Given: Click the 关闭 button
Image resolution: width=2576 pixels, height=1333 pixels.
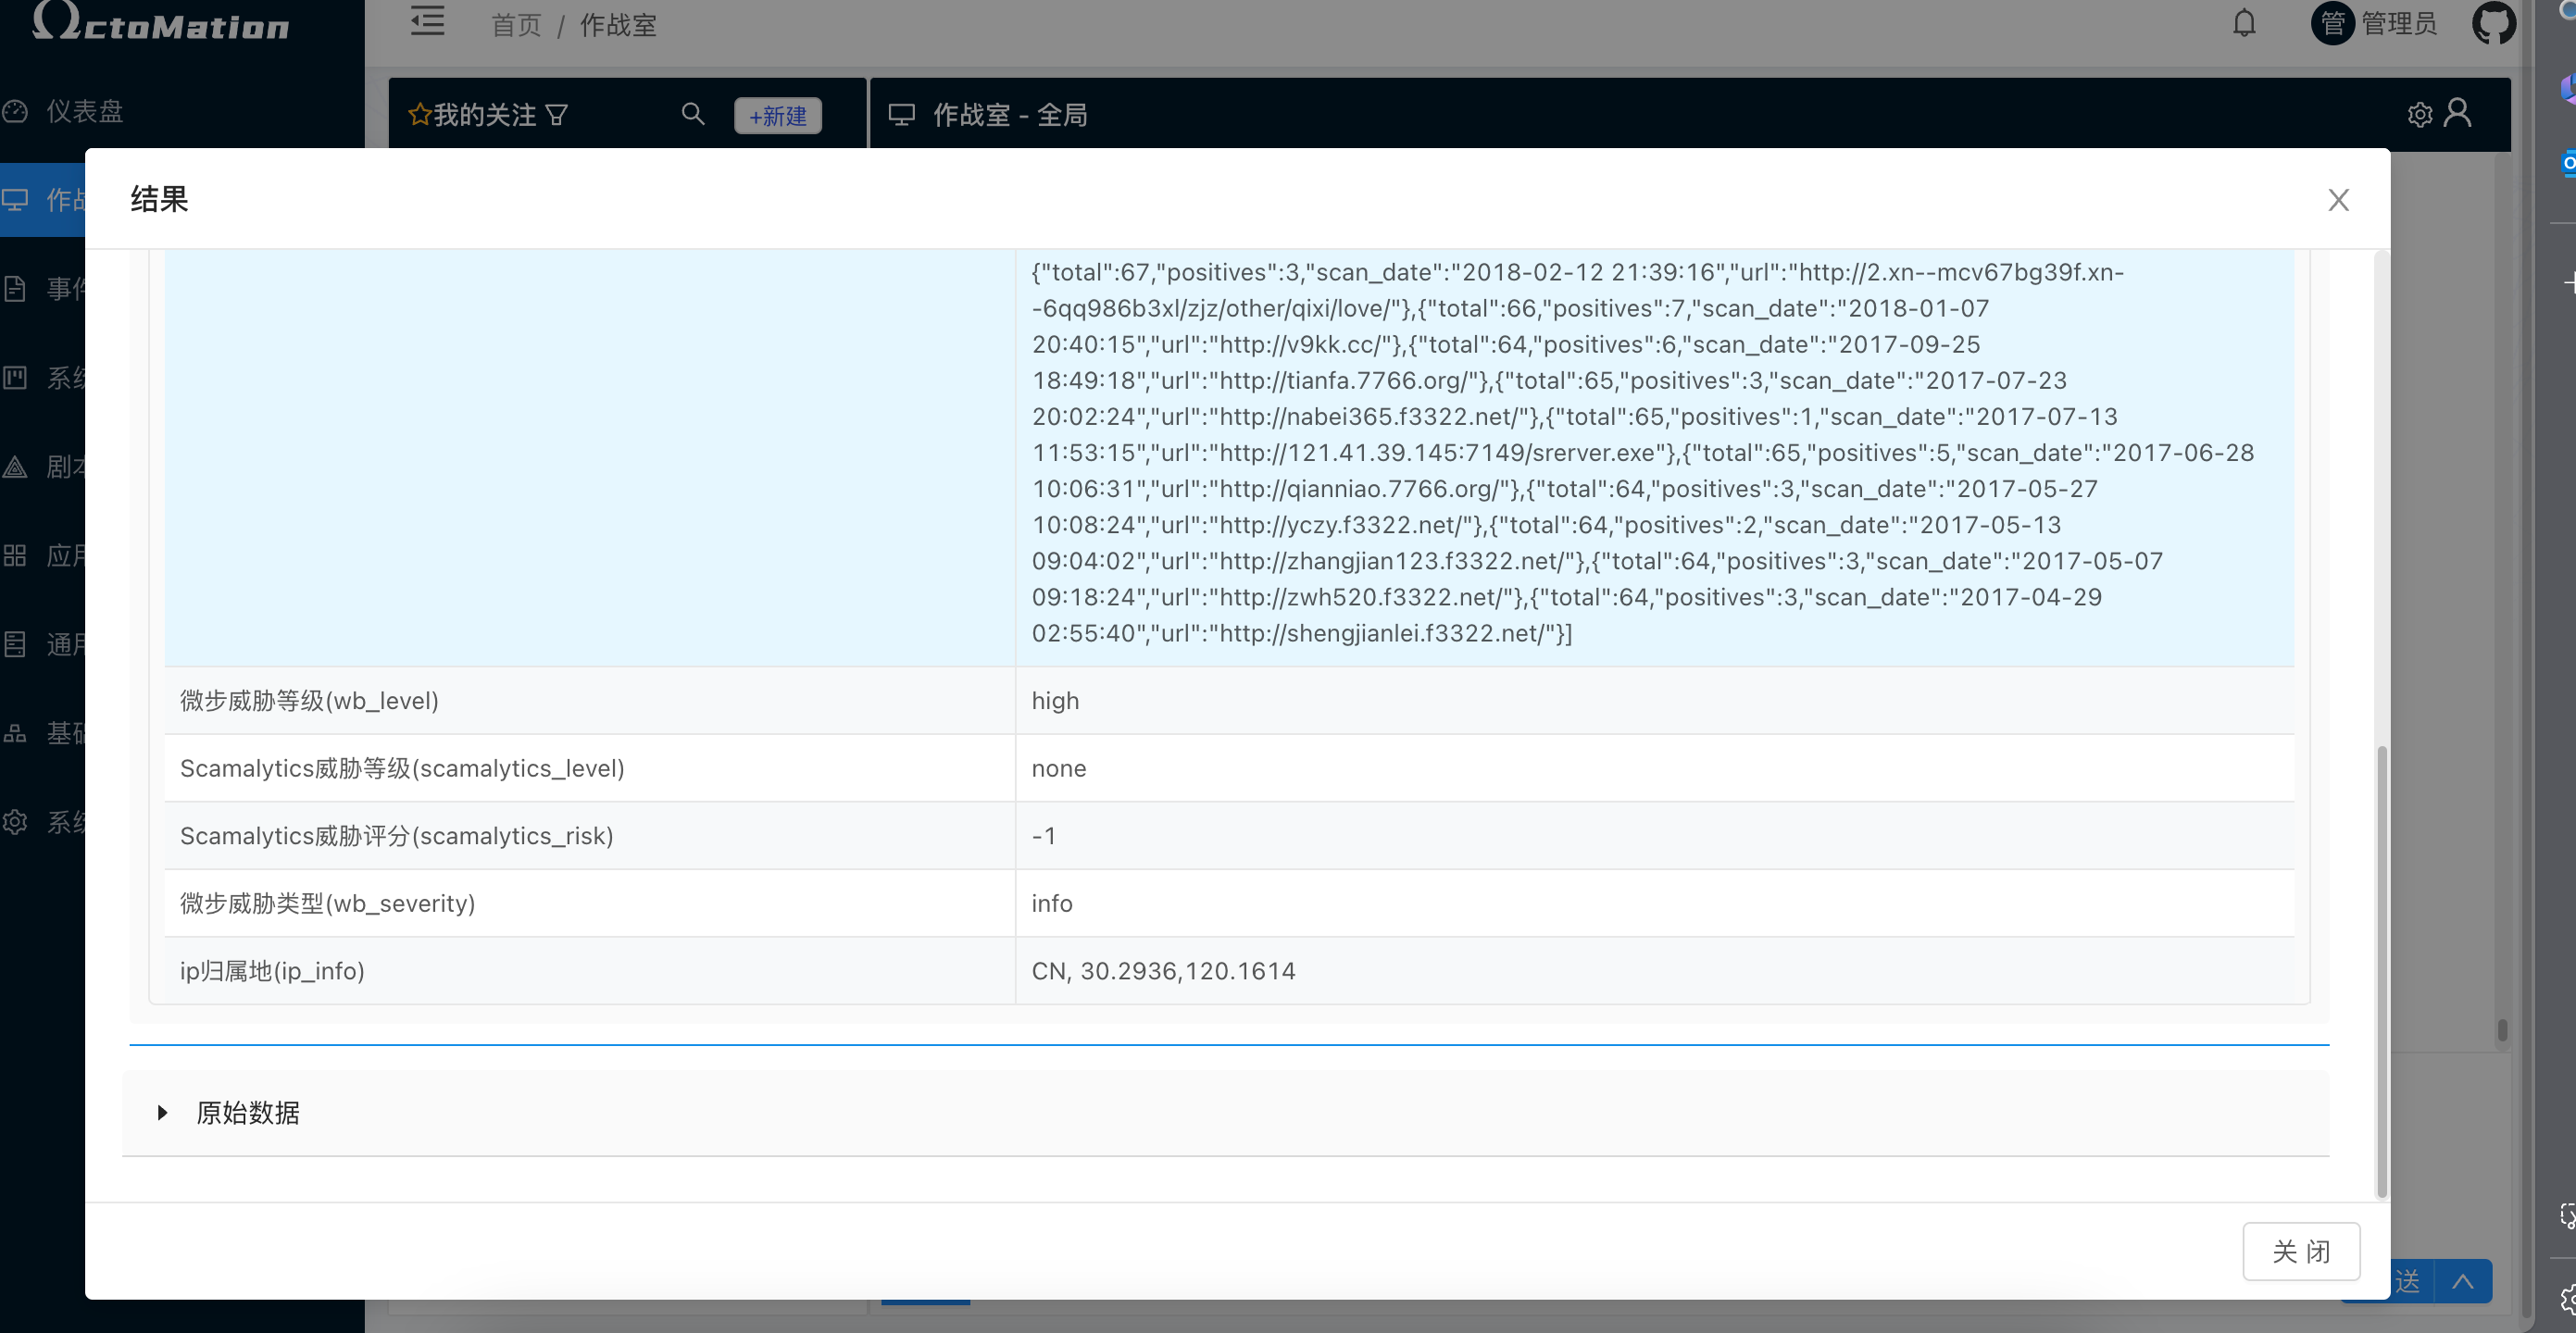Looking at the screenshot, I should tap(2300, 1251).
